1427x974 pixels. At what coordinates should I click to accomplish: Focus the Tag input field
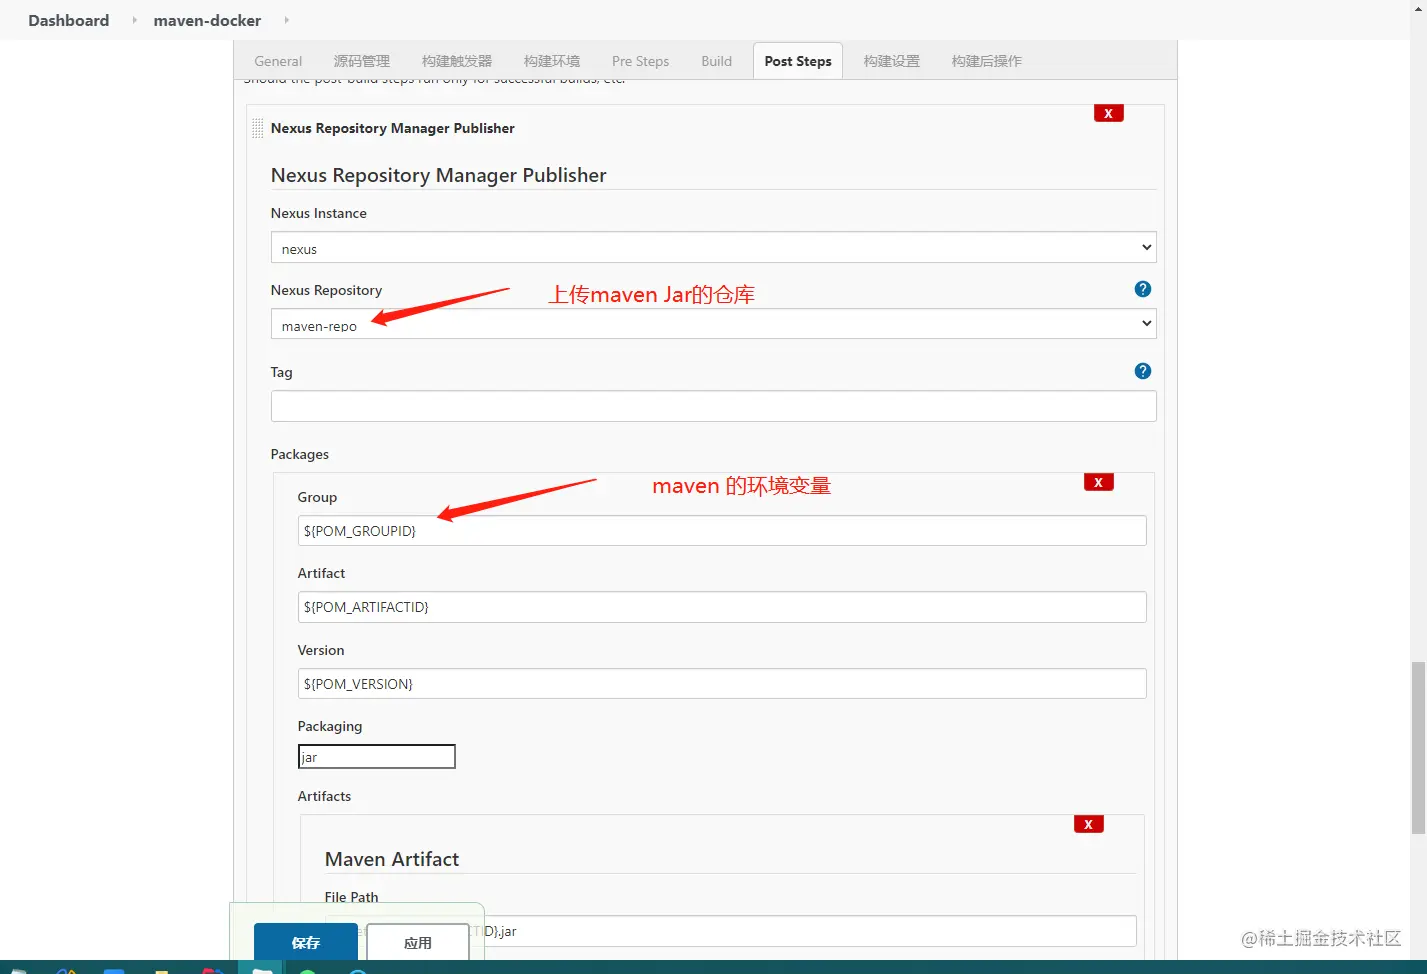714,406
